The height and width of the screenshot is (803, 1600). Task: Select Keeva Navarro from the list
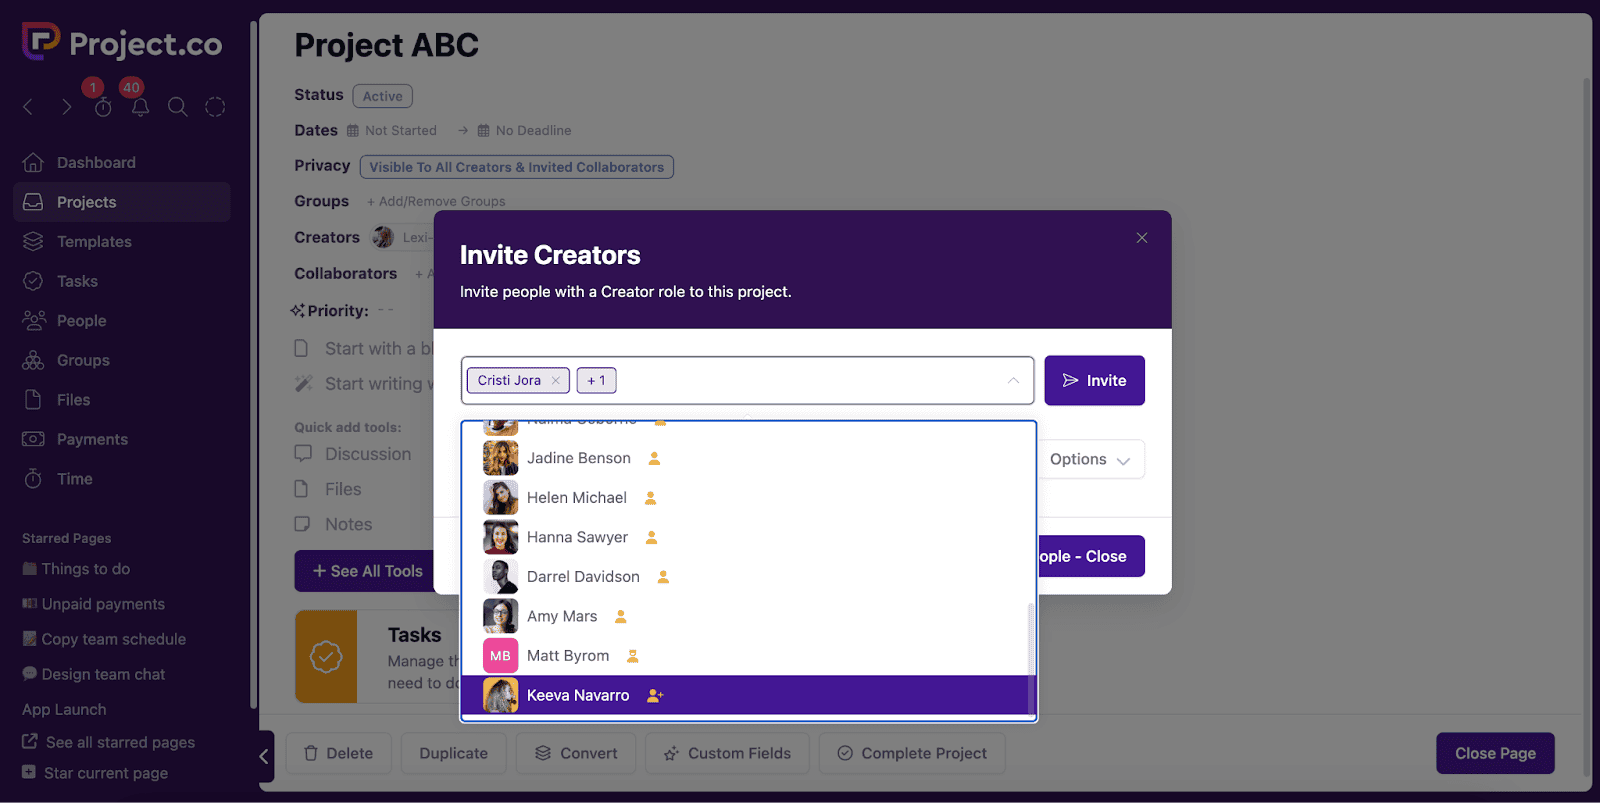[x=578, y=695]
